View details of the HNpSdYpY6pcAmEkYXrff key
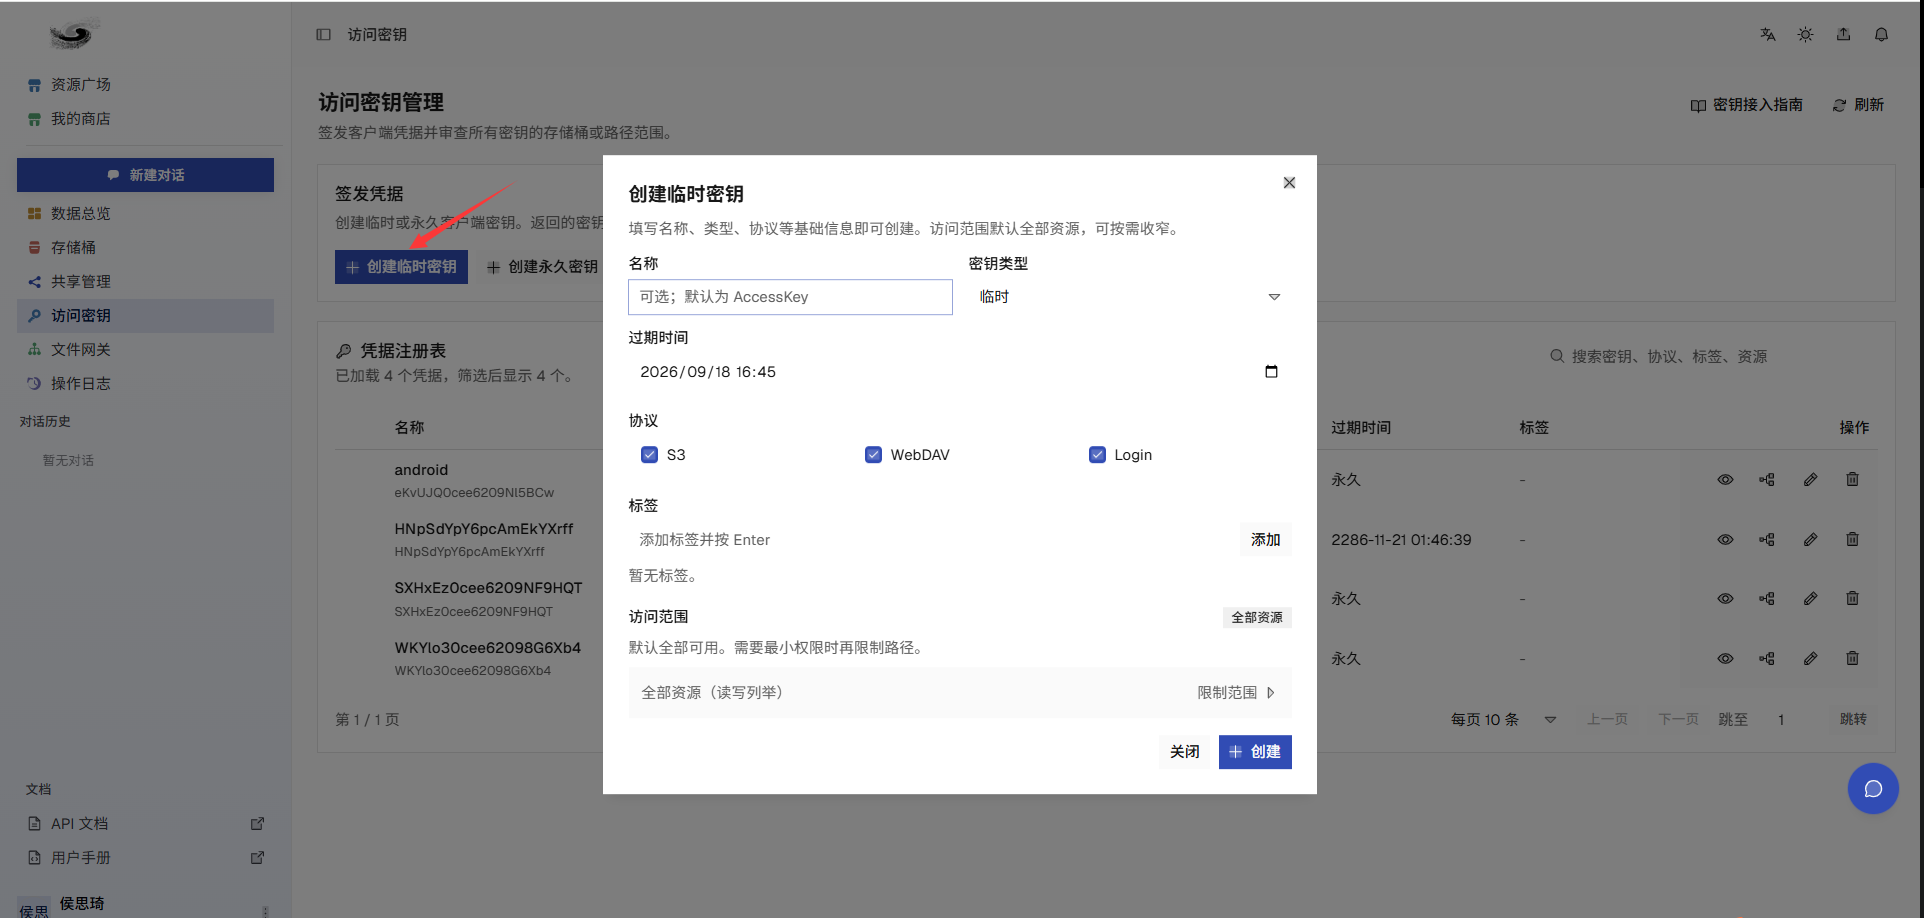This screenshot has width=1924, height=918. tap(1725, 539)
